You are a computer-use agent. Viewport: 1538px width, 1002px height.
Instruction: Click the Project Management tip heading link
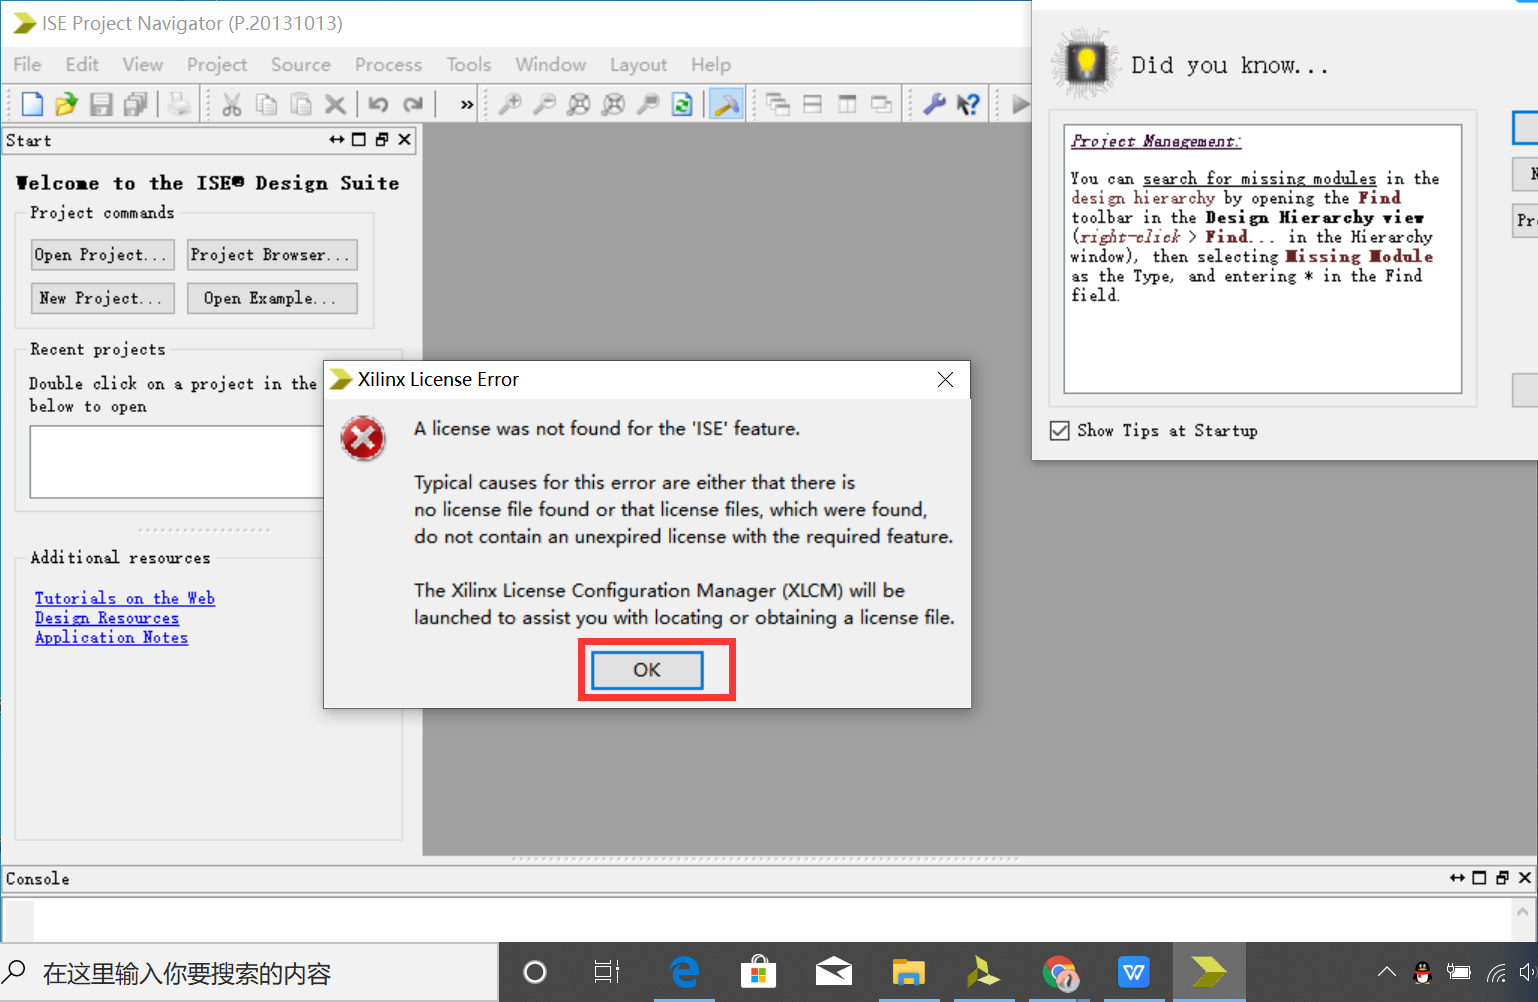pyautogui.click(x=1156, y=141)
